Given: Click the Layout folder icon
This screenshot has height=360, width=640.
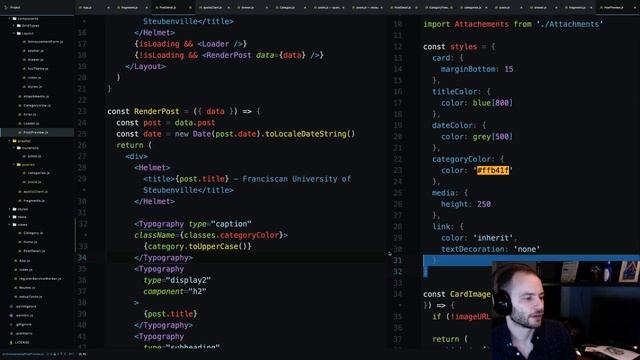Looking at the screenshot, I should [x=19, y=33].
